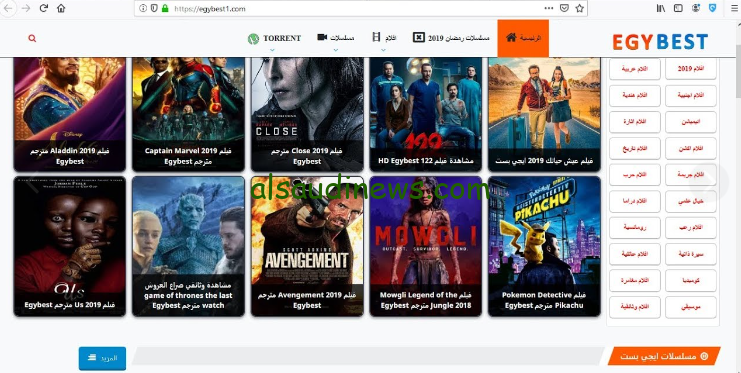Viewport: 741px width, 373px height.
Task: Click the EGYBEST logo
Action: click(x=660, y=42)
